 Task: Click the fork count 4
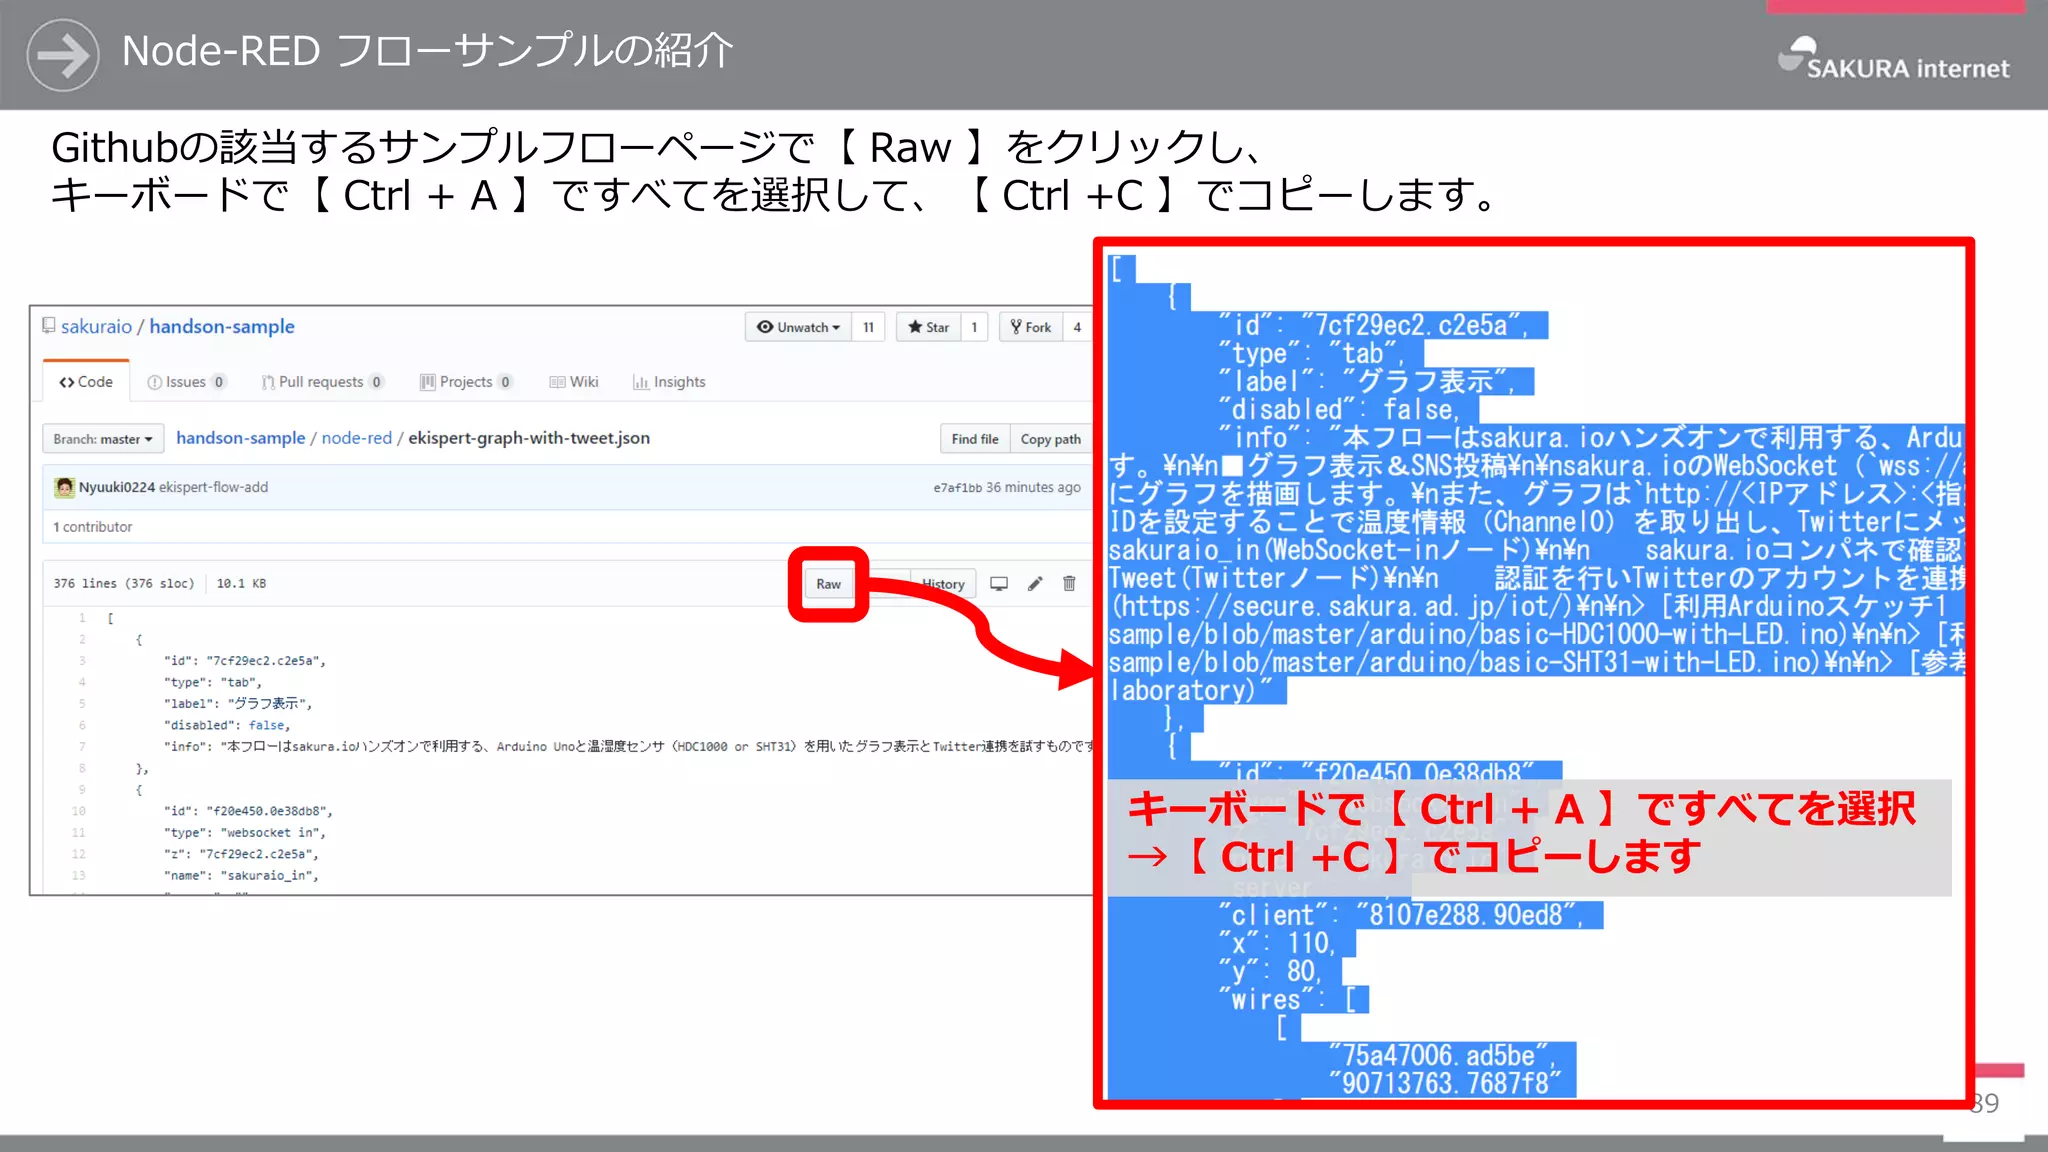point(1077,327)
